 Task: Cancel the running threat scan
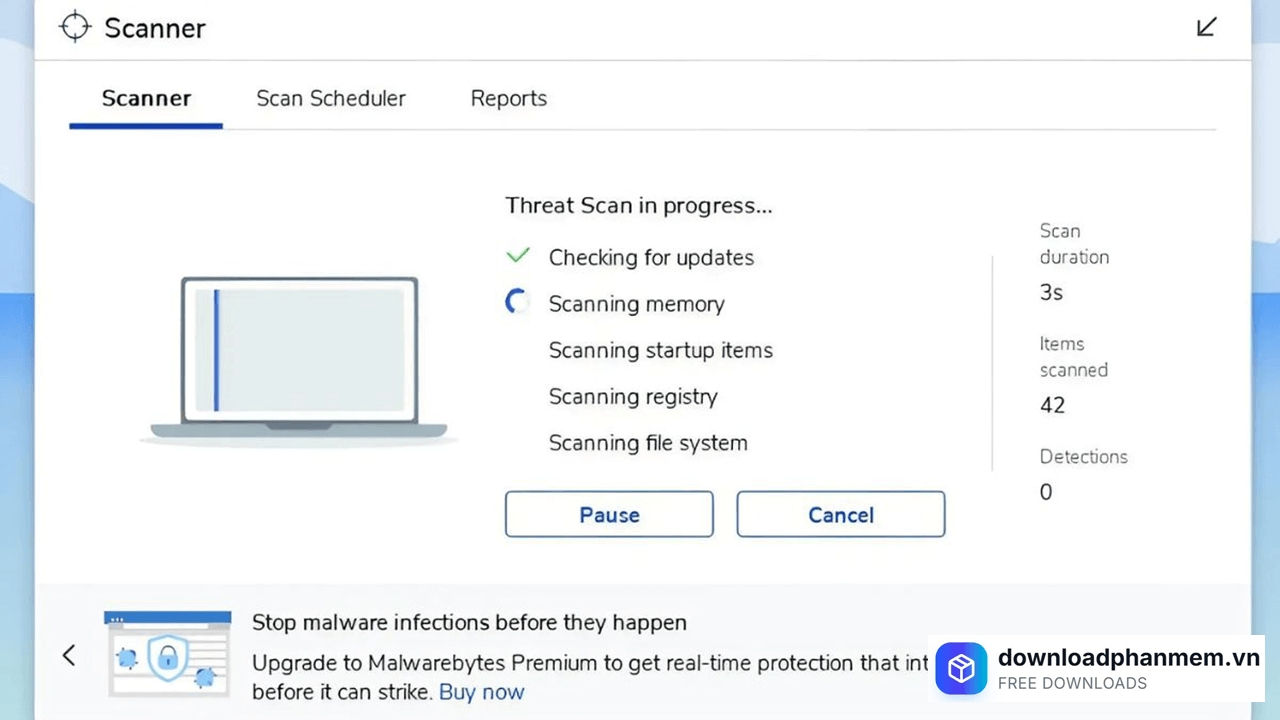(841, 514)
